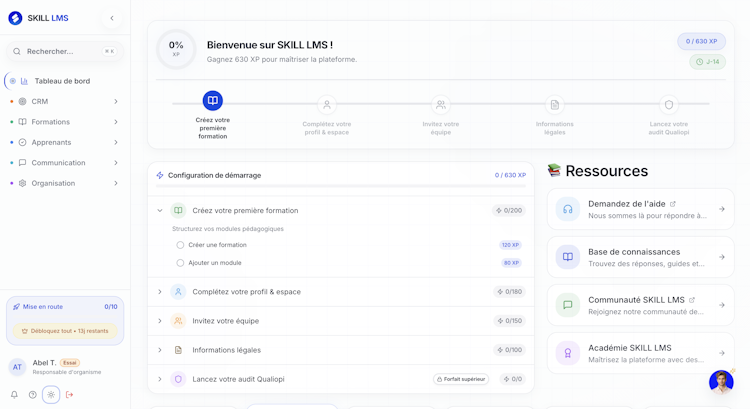
Task: Check the Créer une formation circle
Action: [180, 245]
